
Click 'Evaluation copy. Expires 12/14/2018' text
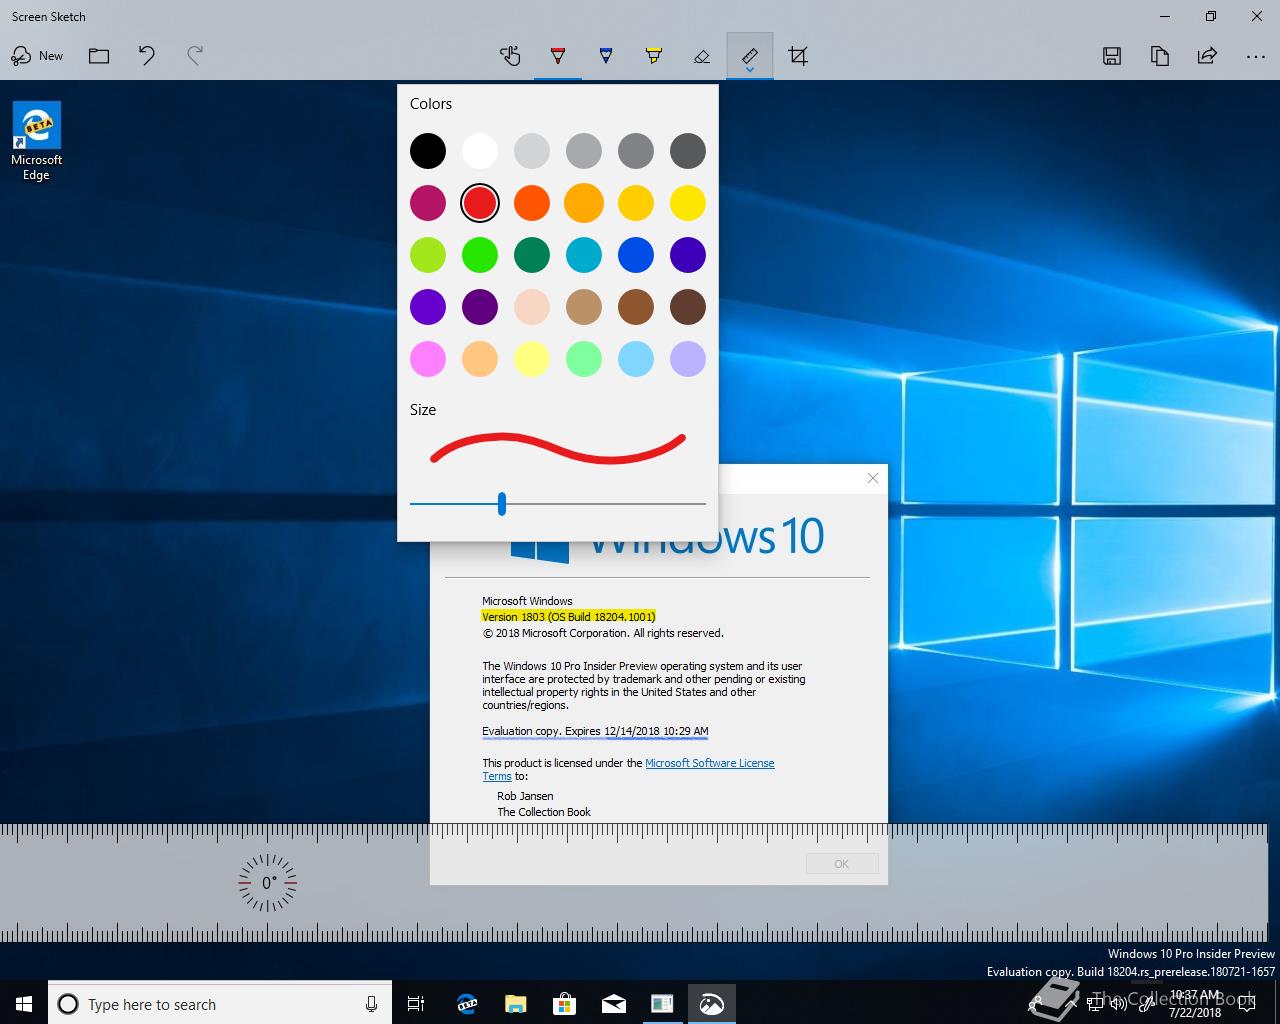[x=571, y=731]
